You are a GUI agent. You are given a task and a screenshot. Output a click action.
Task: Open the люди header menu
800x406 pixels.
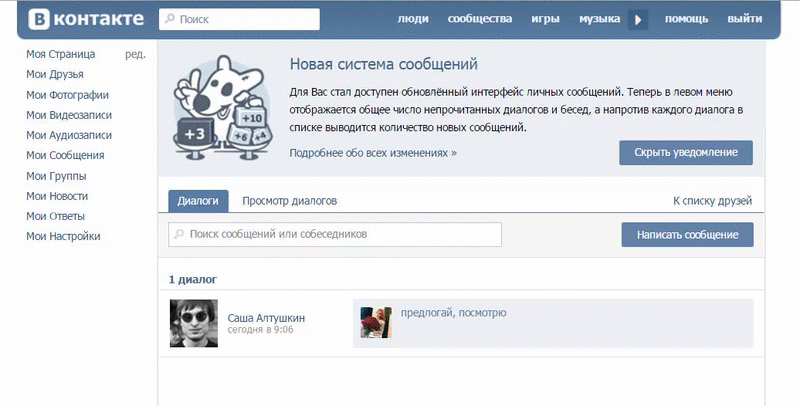click(413, 19)
